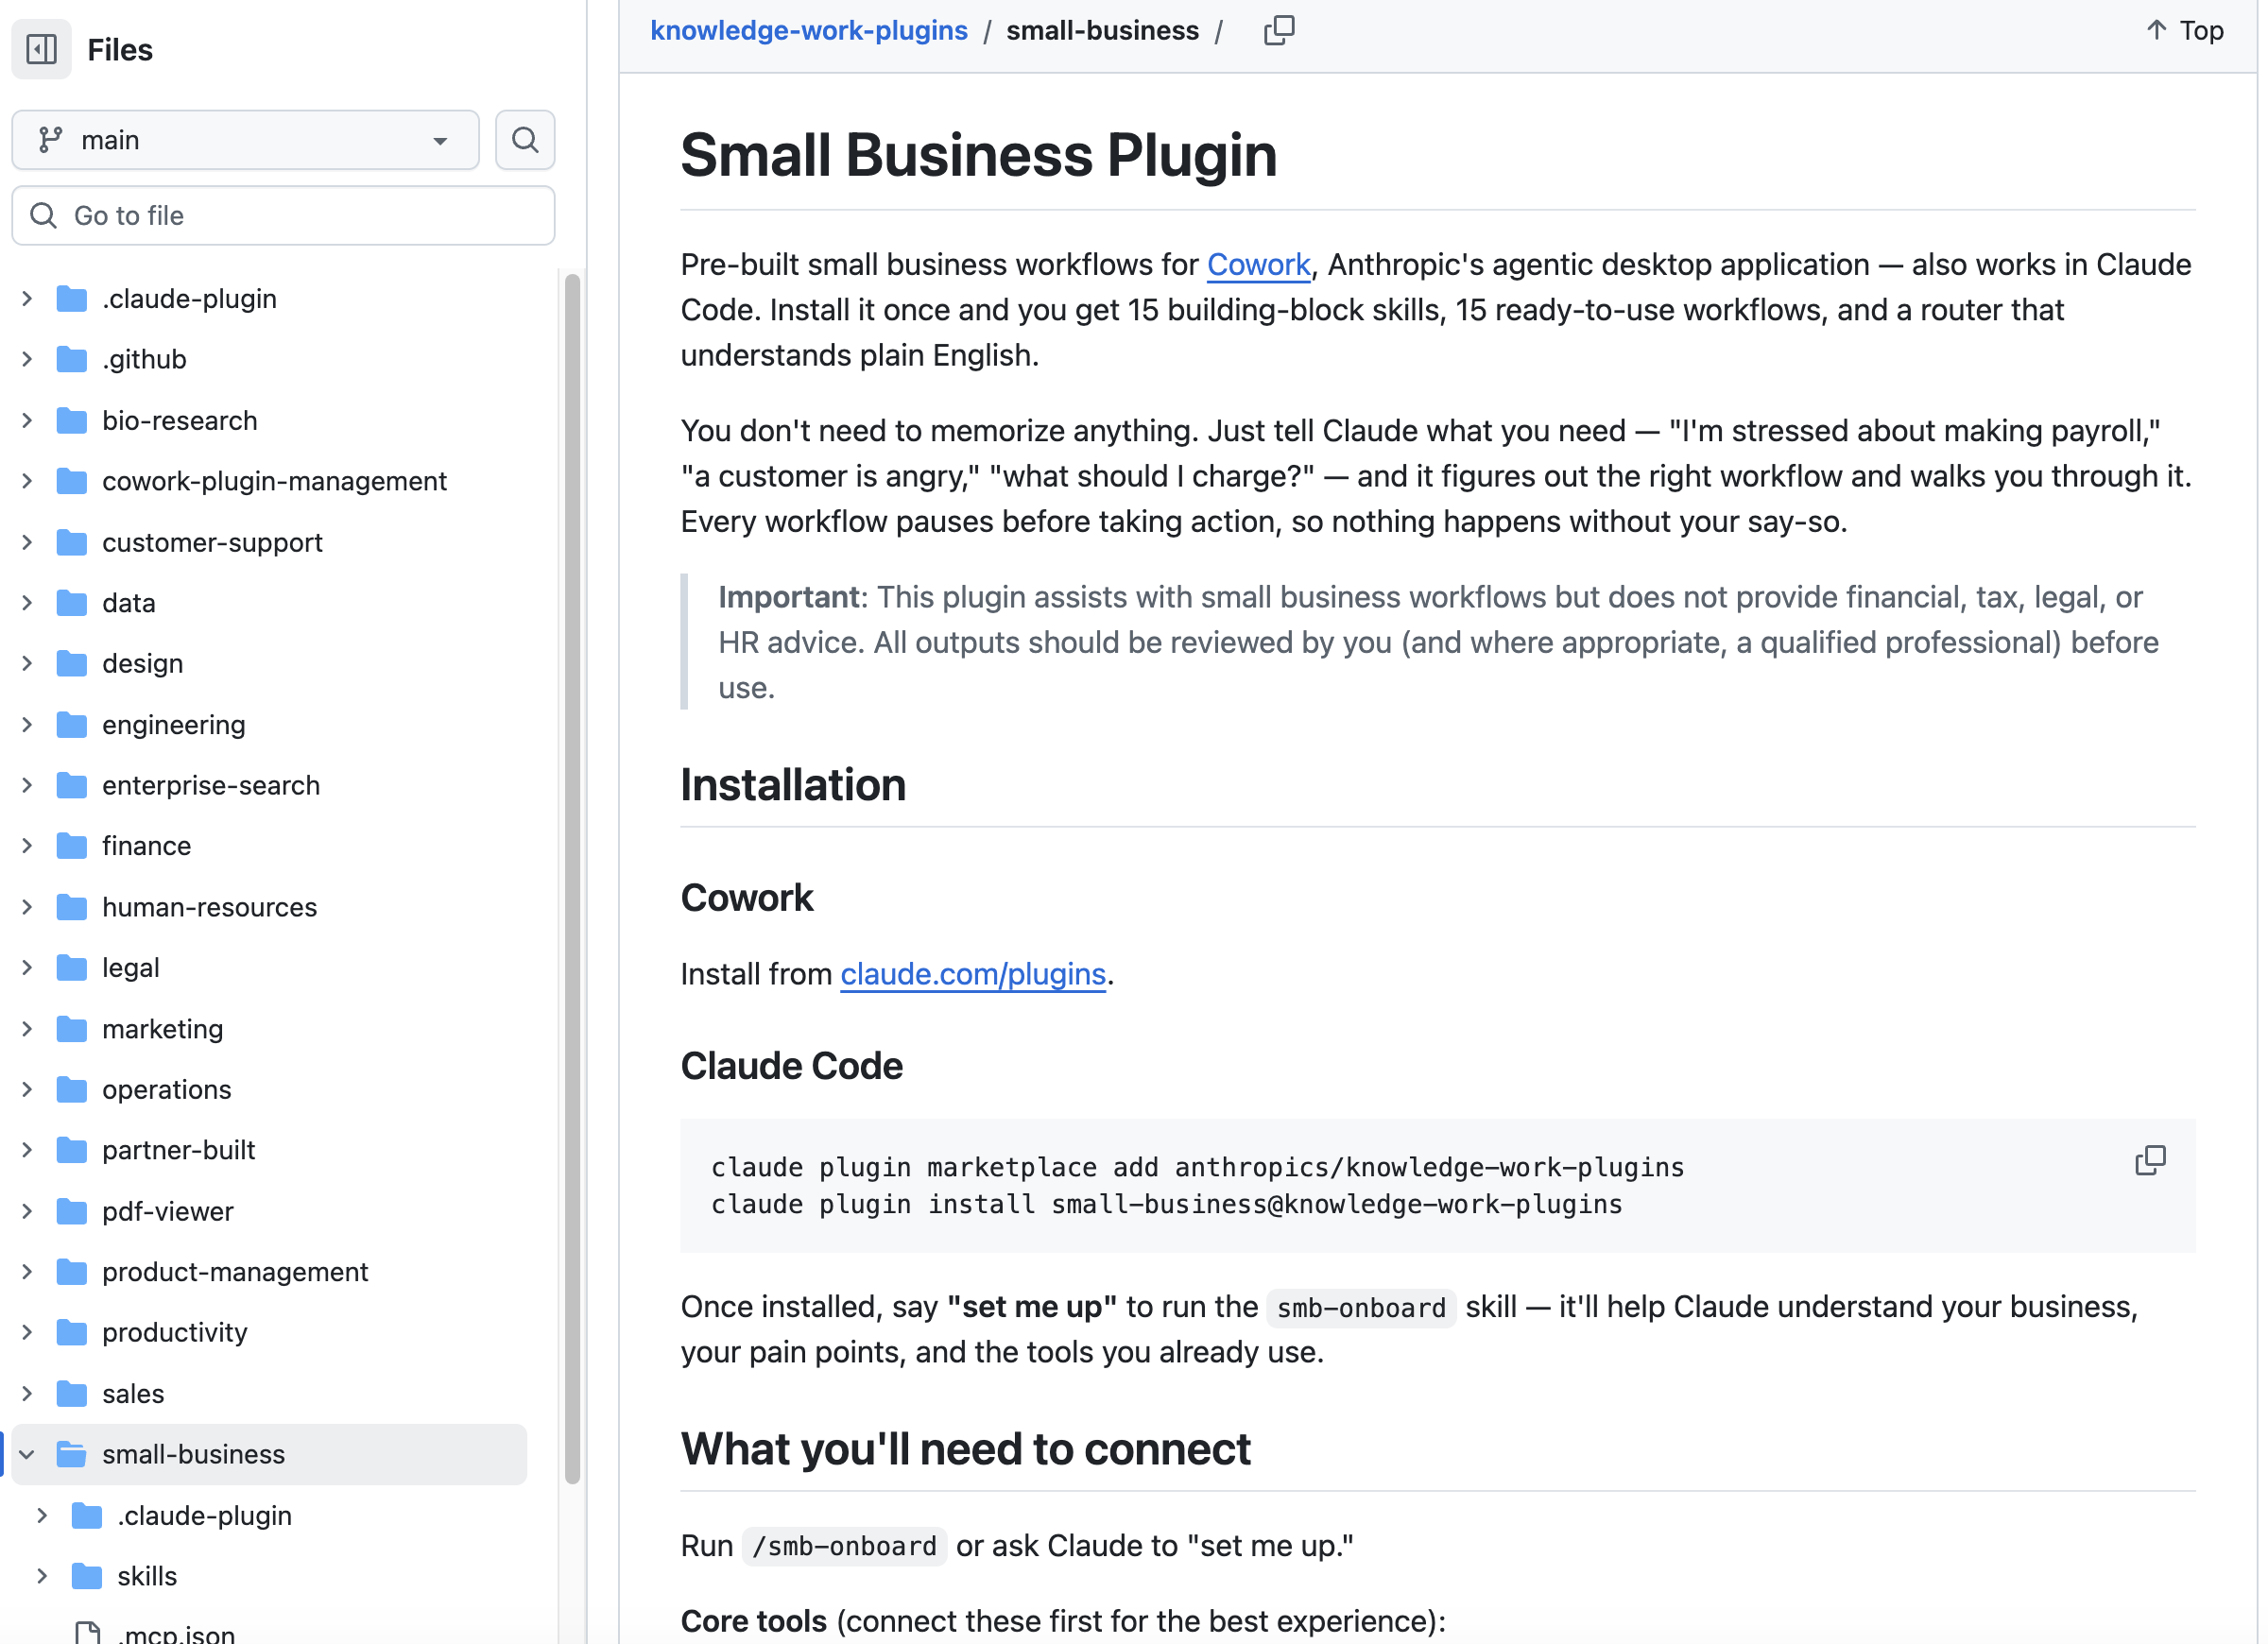
Task: Select the product-management folder row
Action: coord(269,1273)
